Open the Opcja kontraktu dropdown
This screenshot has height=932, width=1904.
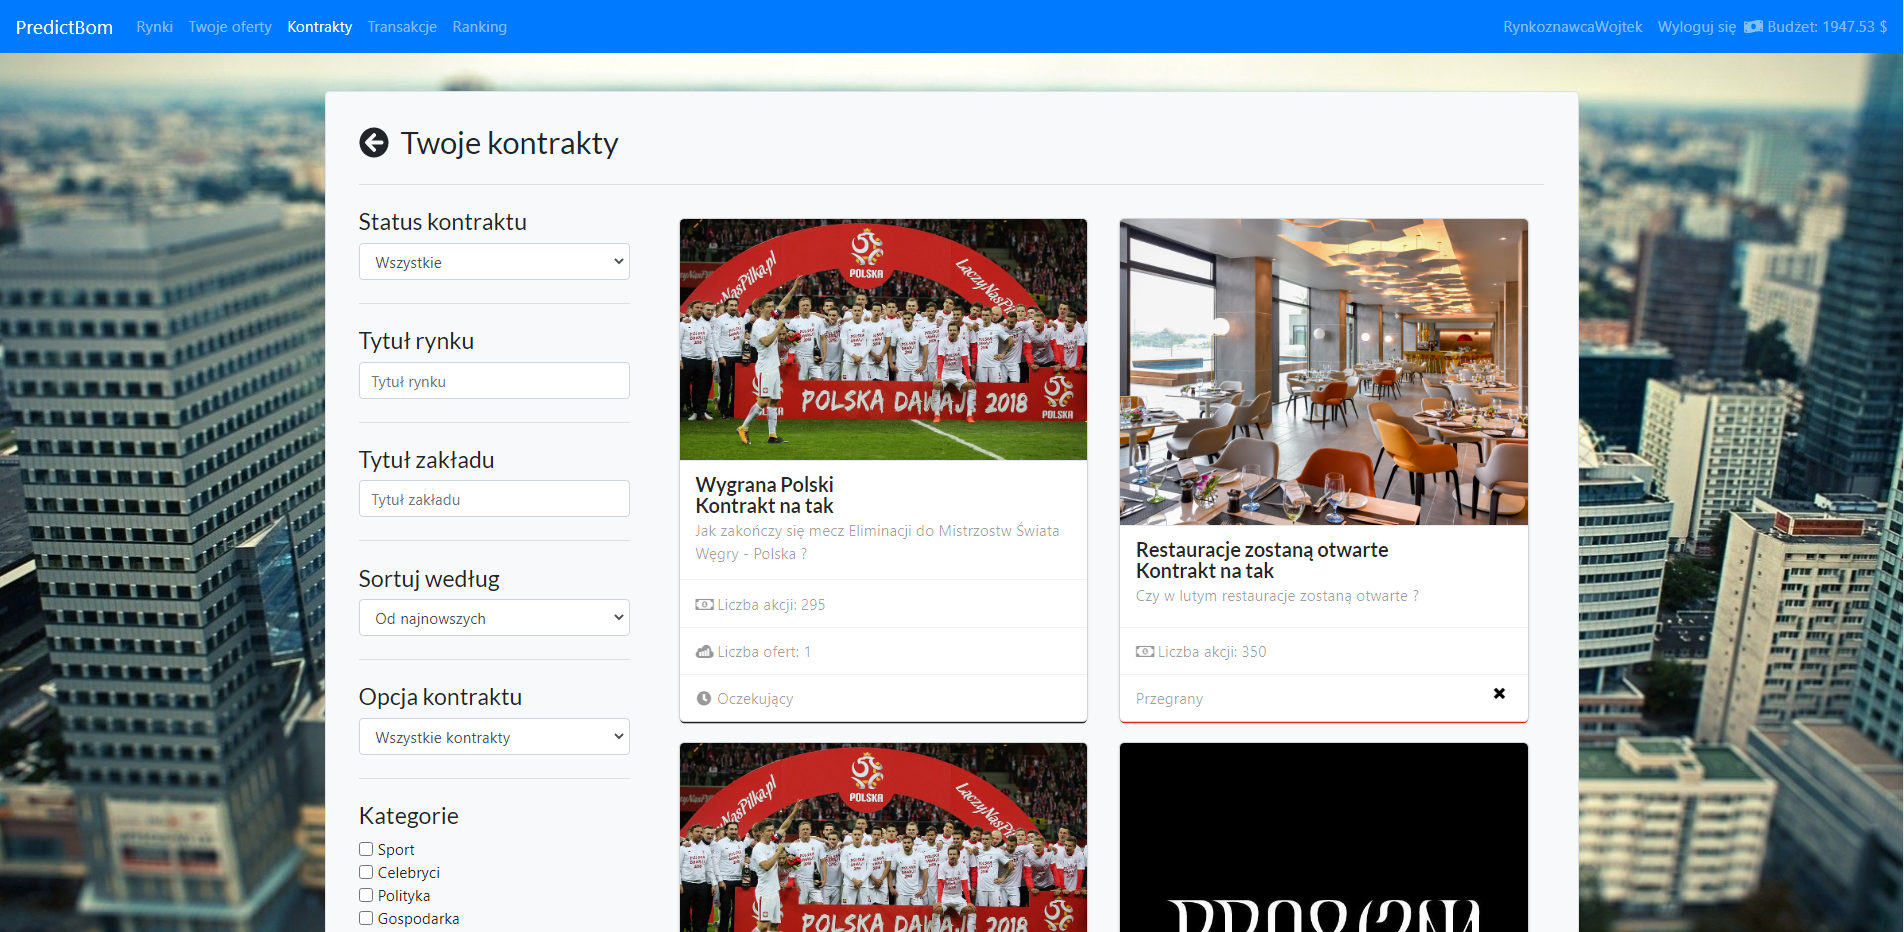click(x=494, y=737)
